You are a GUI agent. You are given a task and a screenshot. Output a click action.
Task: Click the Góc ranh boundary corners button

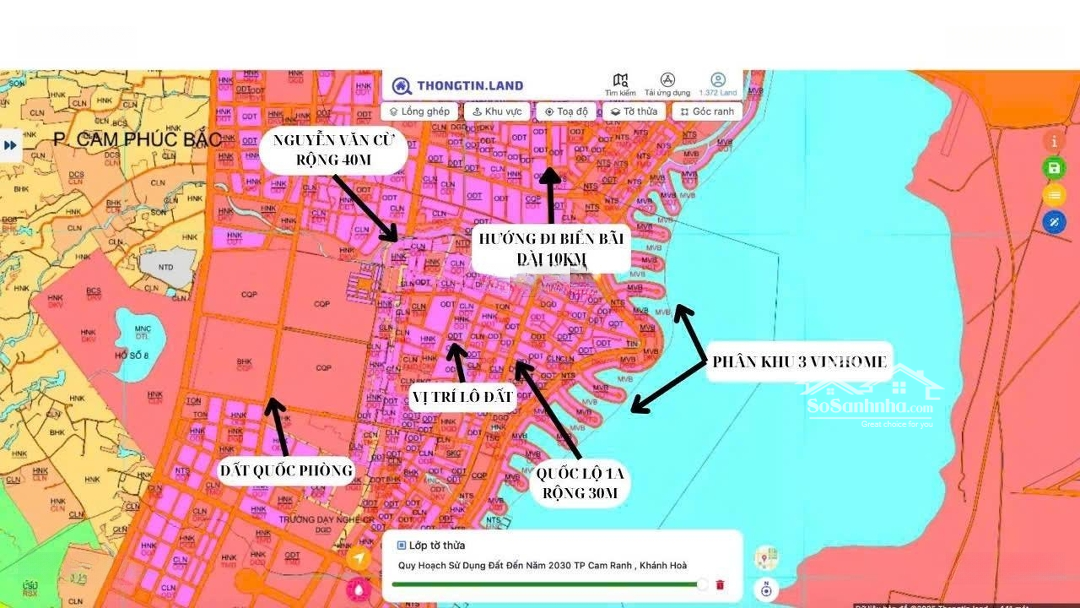(x=707, y=112)
